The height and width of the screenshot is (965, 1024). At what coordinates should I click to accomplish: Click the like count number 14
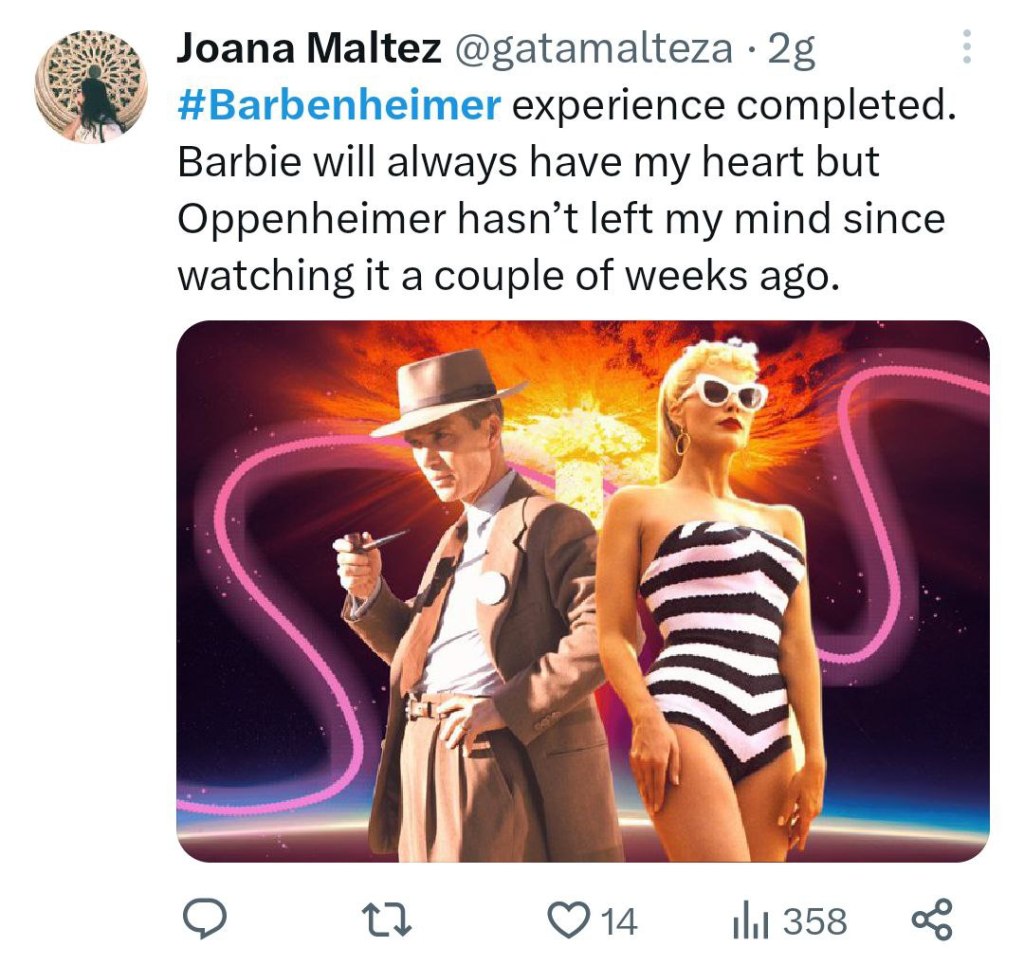(619, 921)
